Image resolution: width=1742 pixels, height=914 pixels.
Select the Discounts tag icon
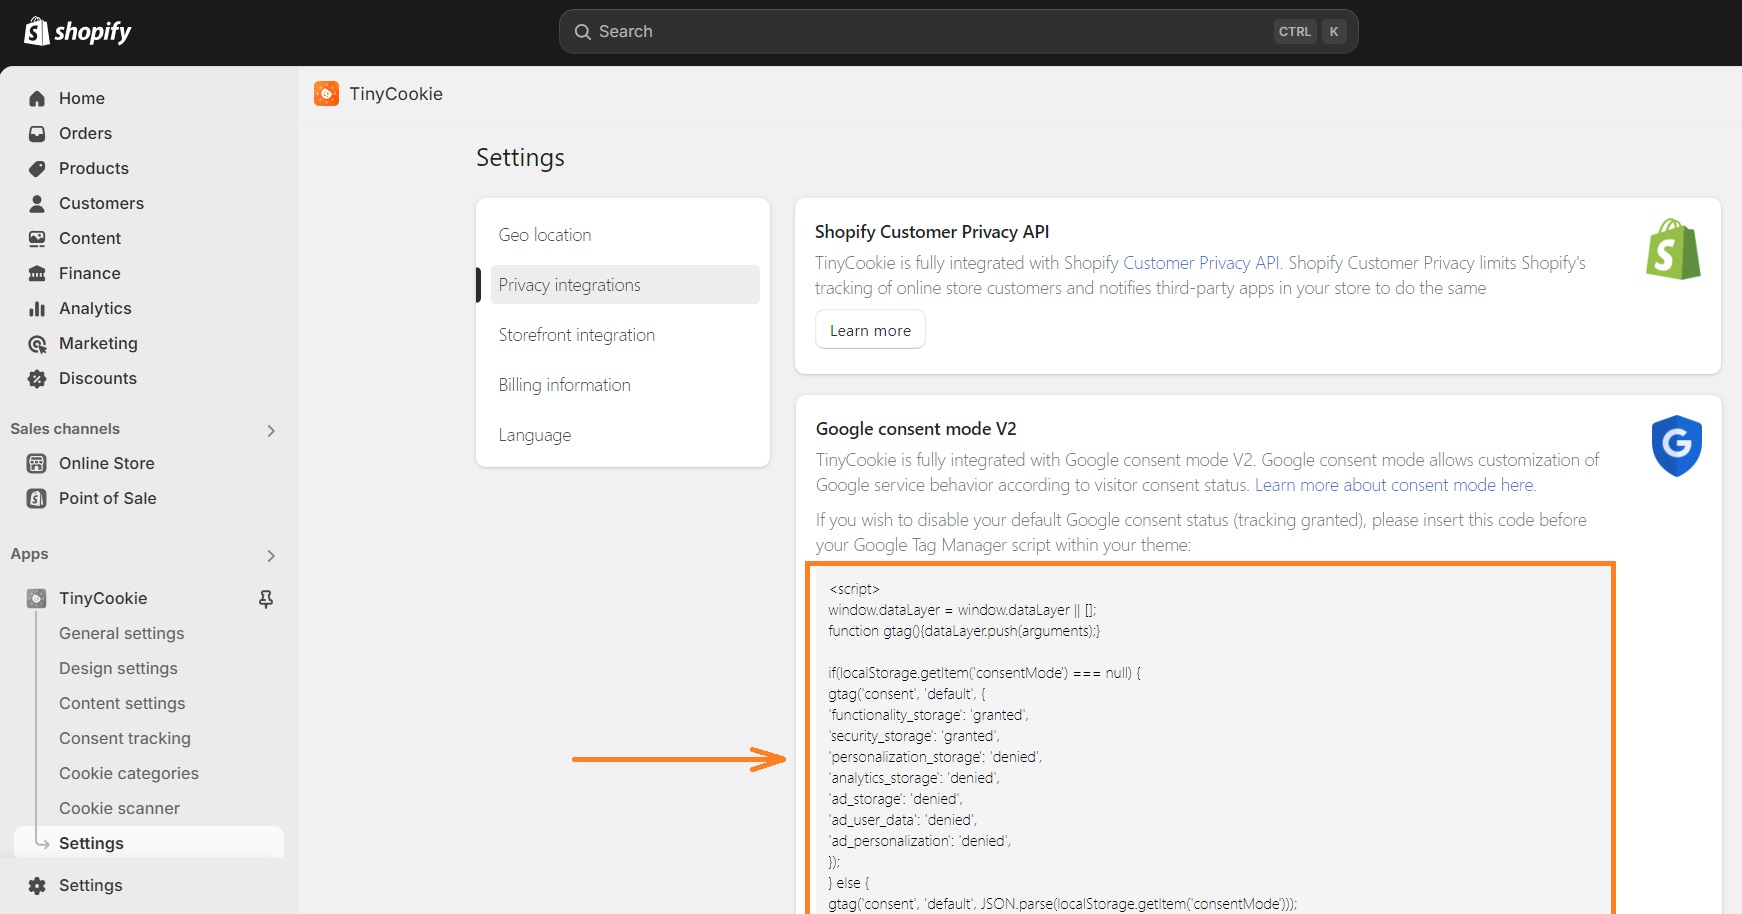36,378
